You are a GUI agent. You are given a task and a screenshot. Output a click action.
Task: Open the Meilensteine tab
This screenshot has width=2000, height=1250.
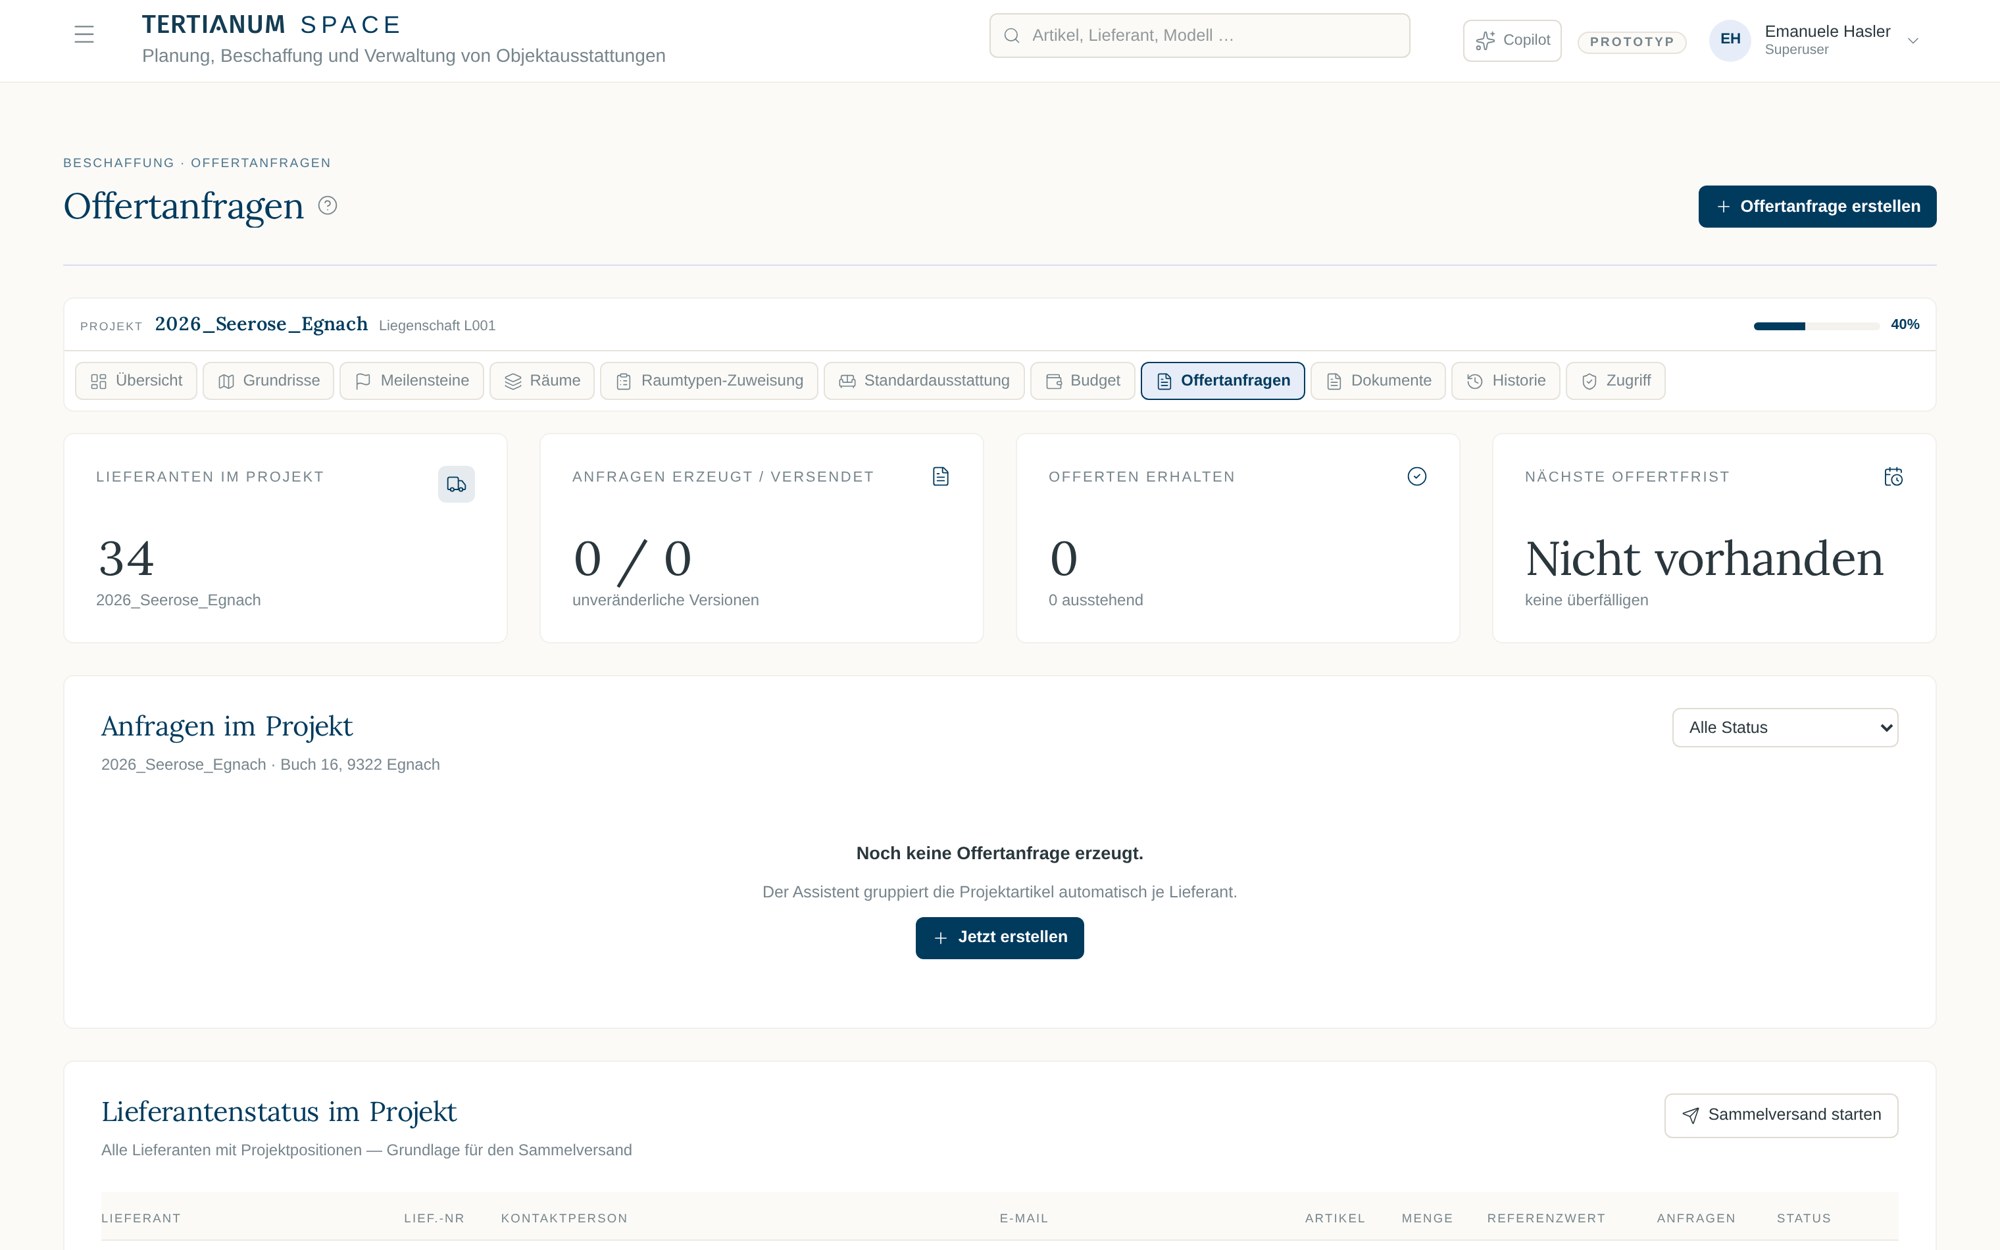click(411, 381)
